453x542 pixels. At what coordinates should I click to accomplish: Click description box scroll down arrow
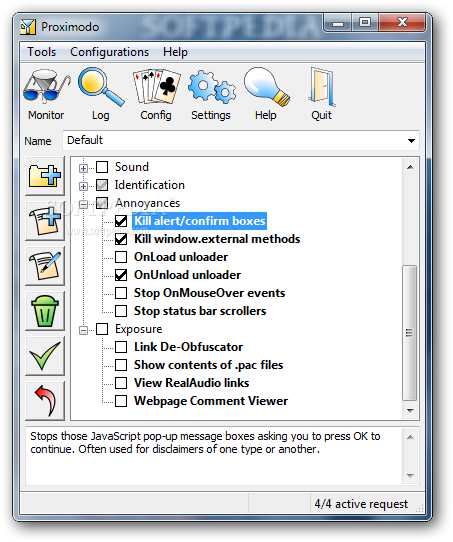[410, 476]
